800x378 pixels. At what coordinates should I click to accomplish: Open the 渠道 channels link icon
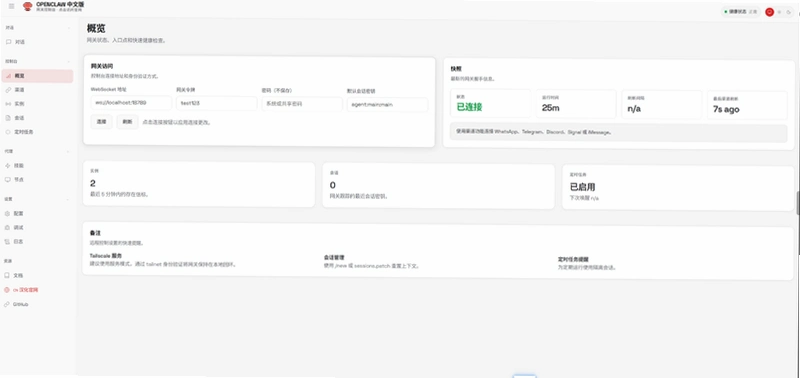(x=8, y=90)
